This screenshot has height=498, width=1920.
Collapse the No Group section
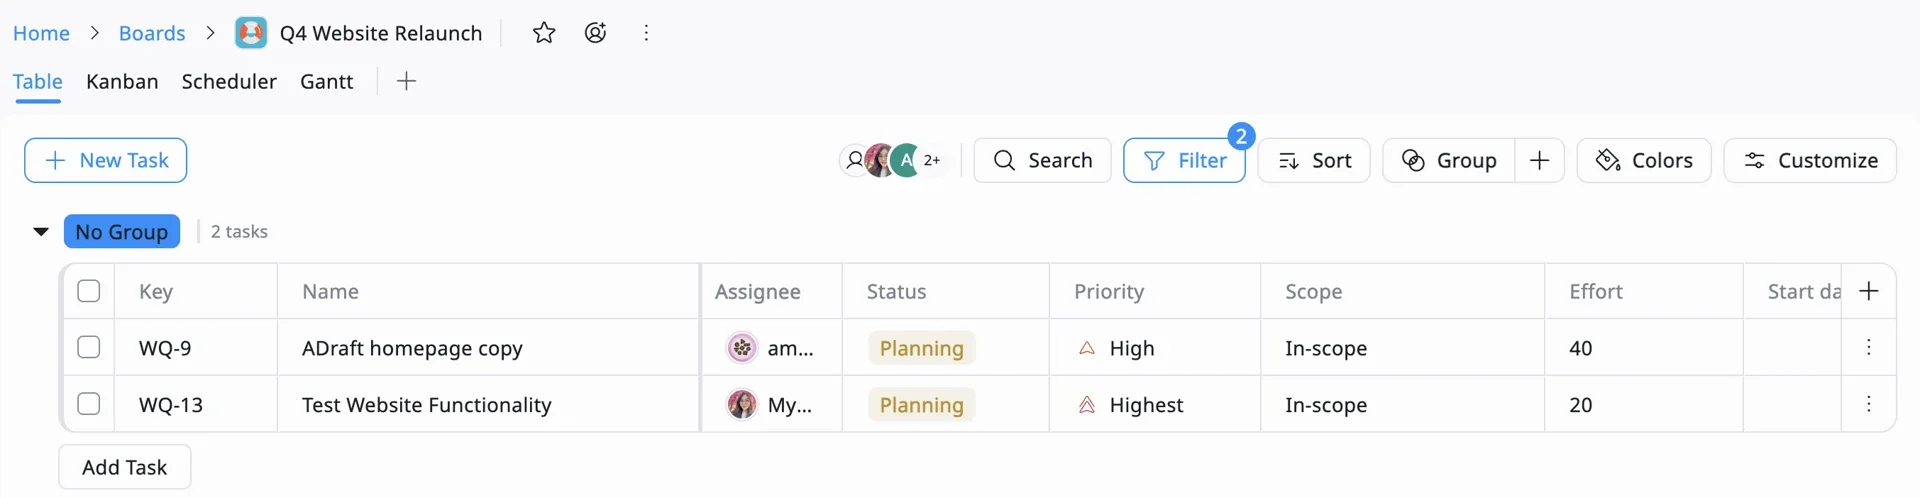41,231
